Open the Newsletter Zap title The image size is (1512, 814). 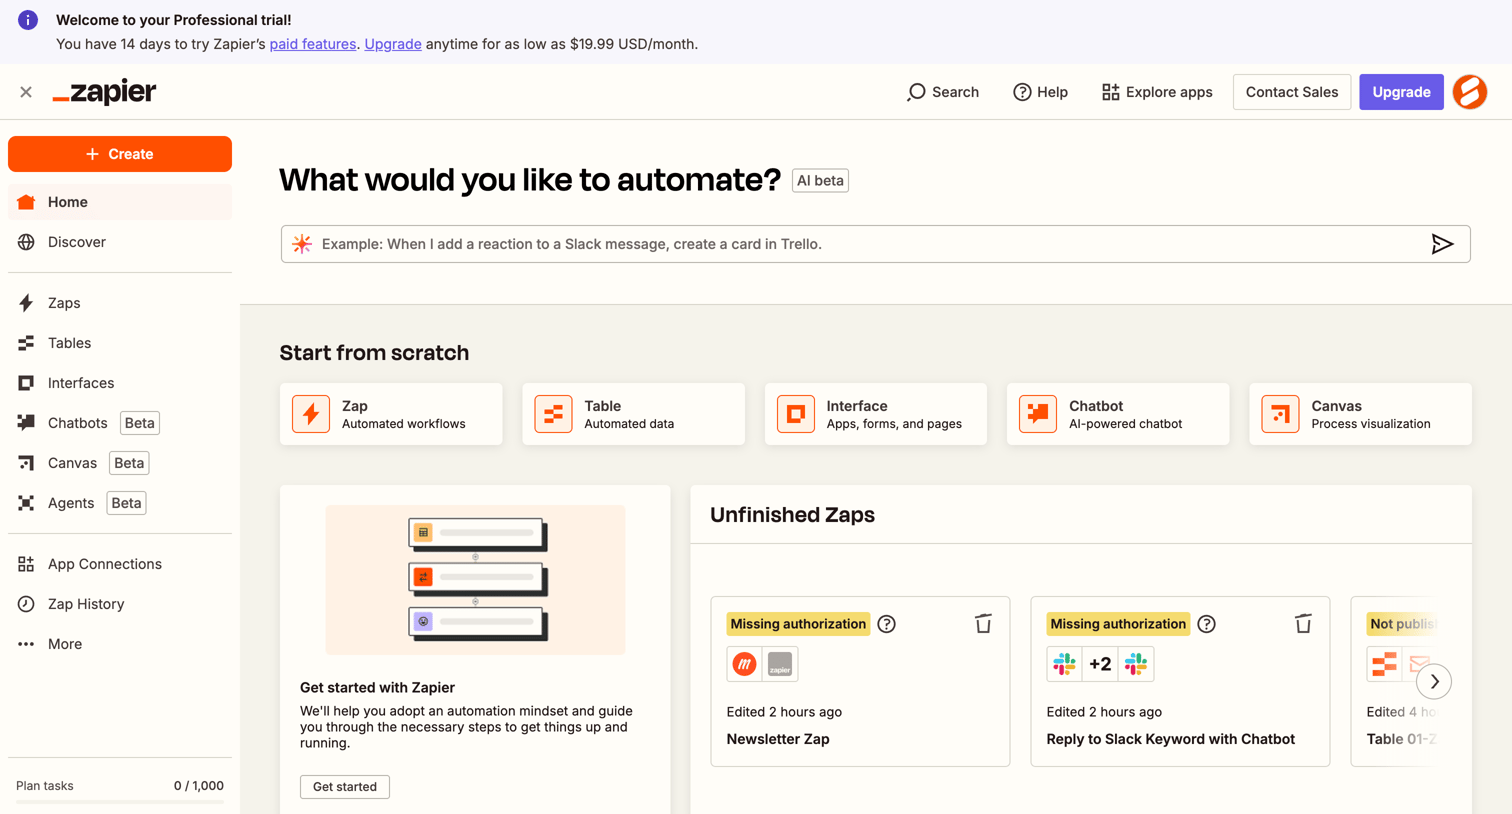(x=778, y=739)
